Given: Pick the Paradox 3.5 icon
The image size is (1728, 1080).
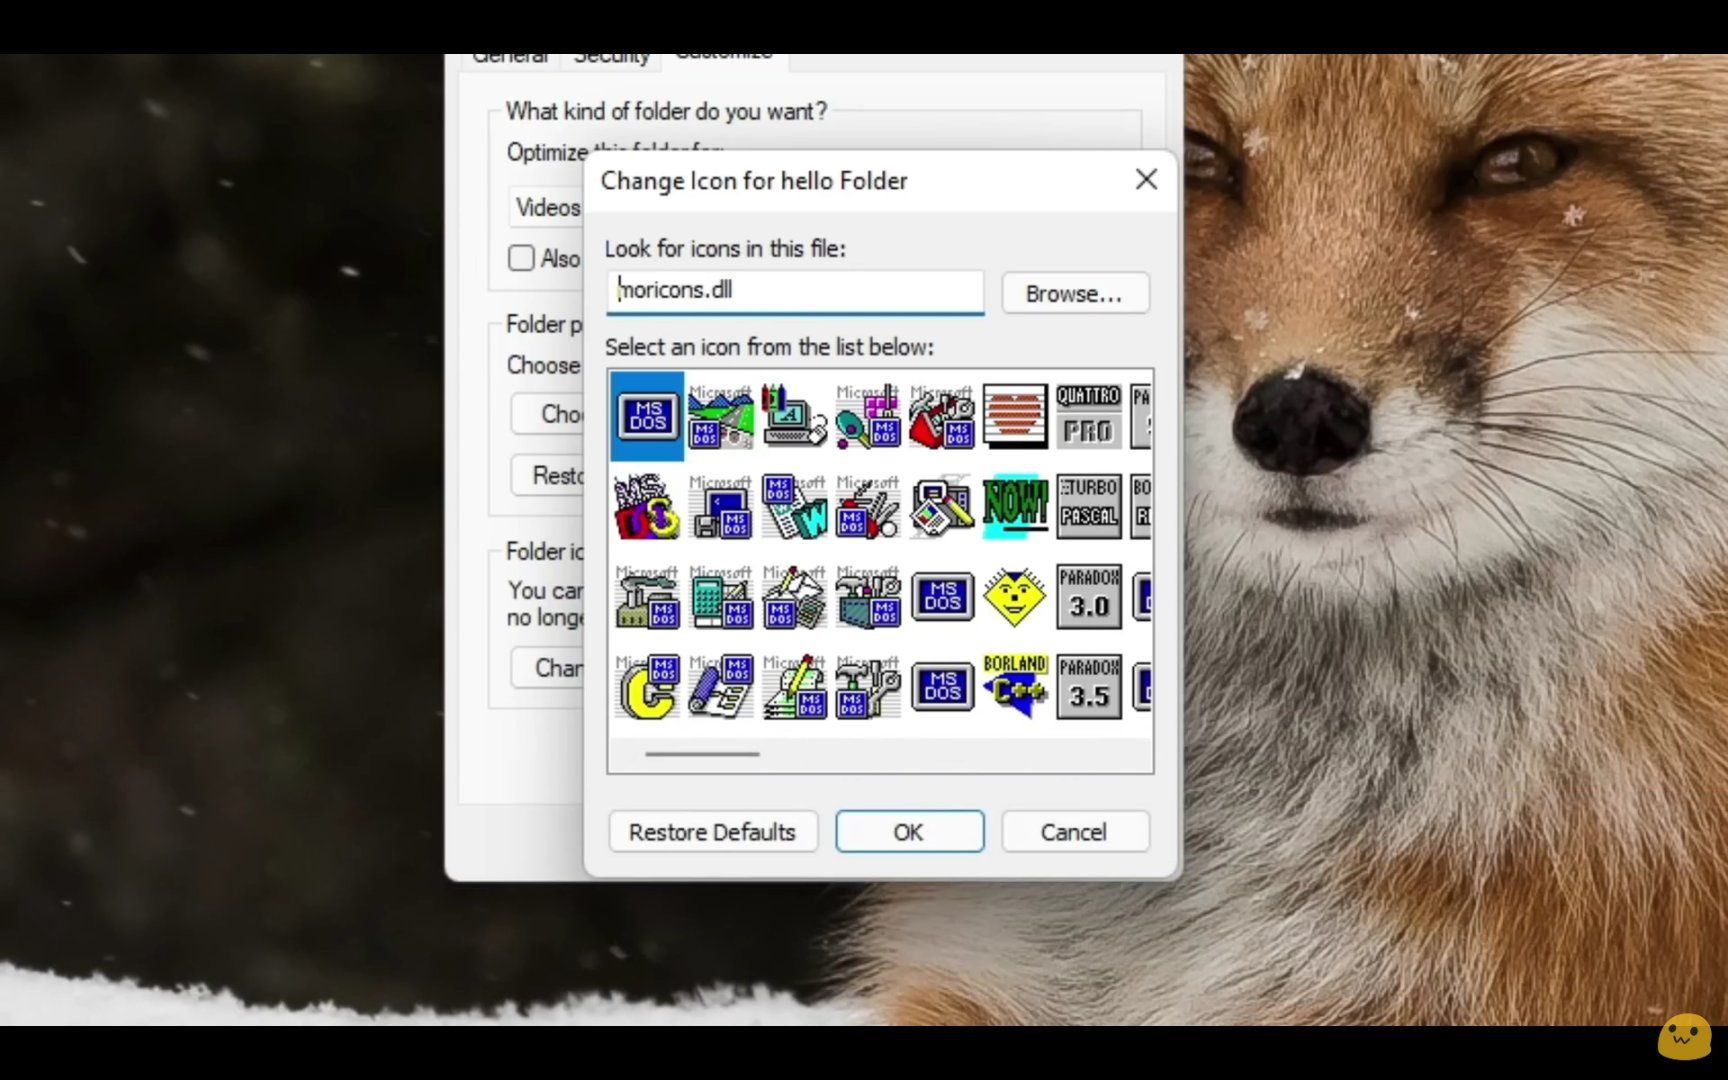Looking at the screenshot, I should (1089, 687).
